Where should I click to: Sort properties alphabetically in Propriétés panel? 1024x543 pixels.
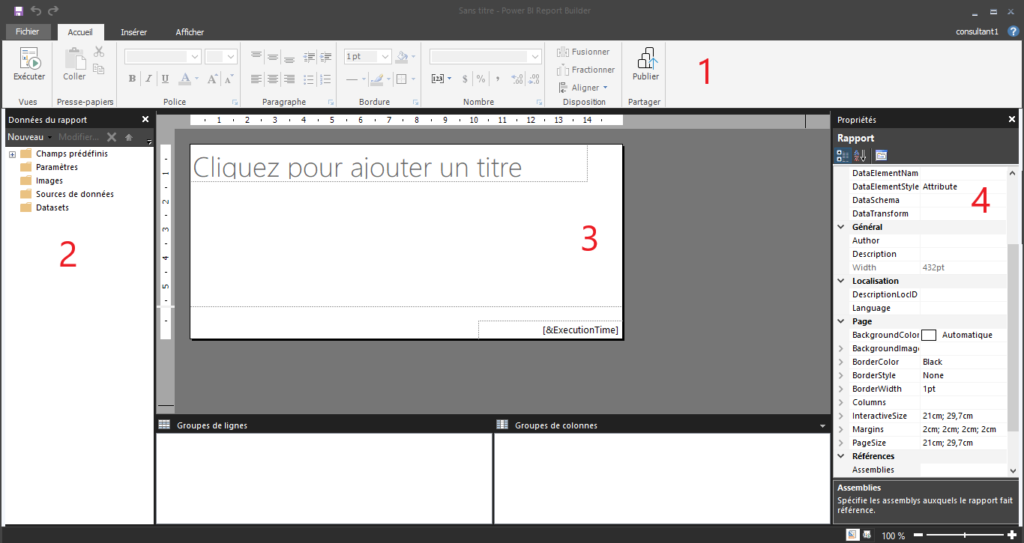(x=860, y=156)
